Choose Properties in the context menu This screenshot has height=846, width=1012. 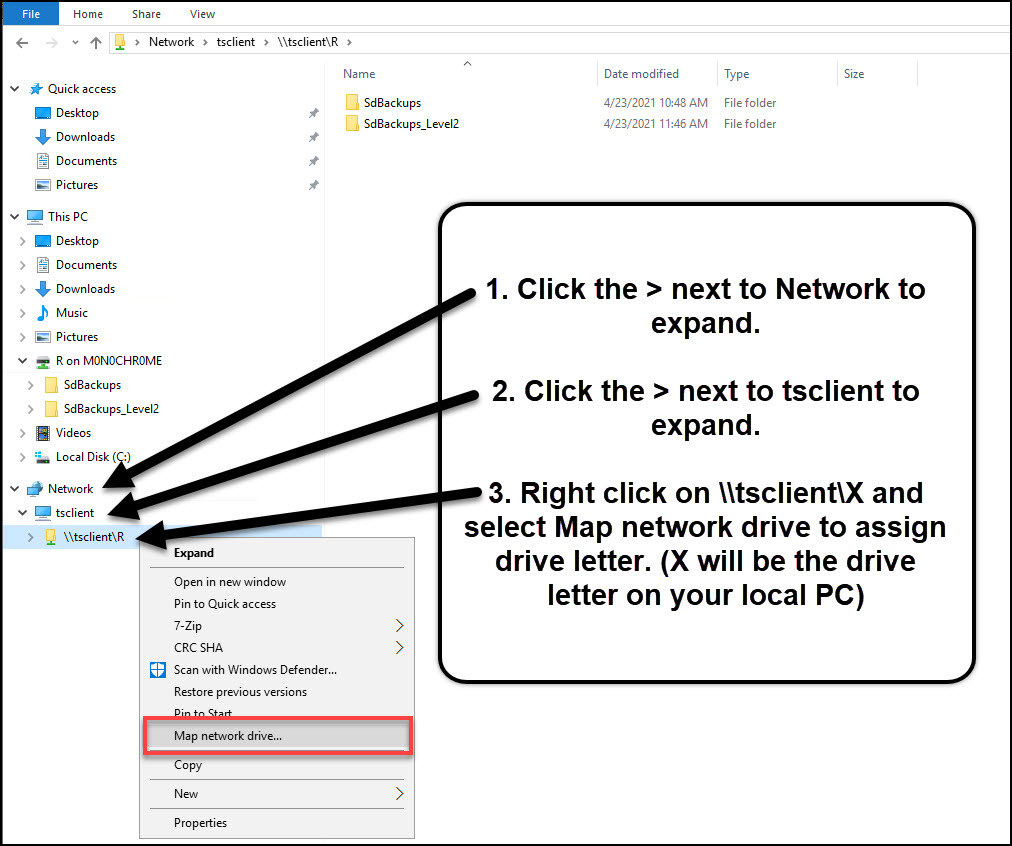tap(200, 823)
